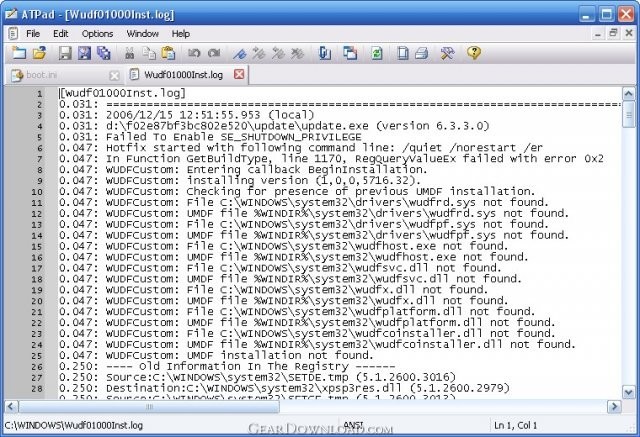The height and width of the screenshot is (437, 640).
Task: Click the line Failed To Enable SE_SHUTDOWN_PRIVILEGE
Action: pos(210,137)
